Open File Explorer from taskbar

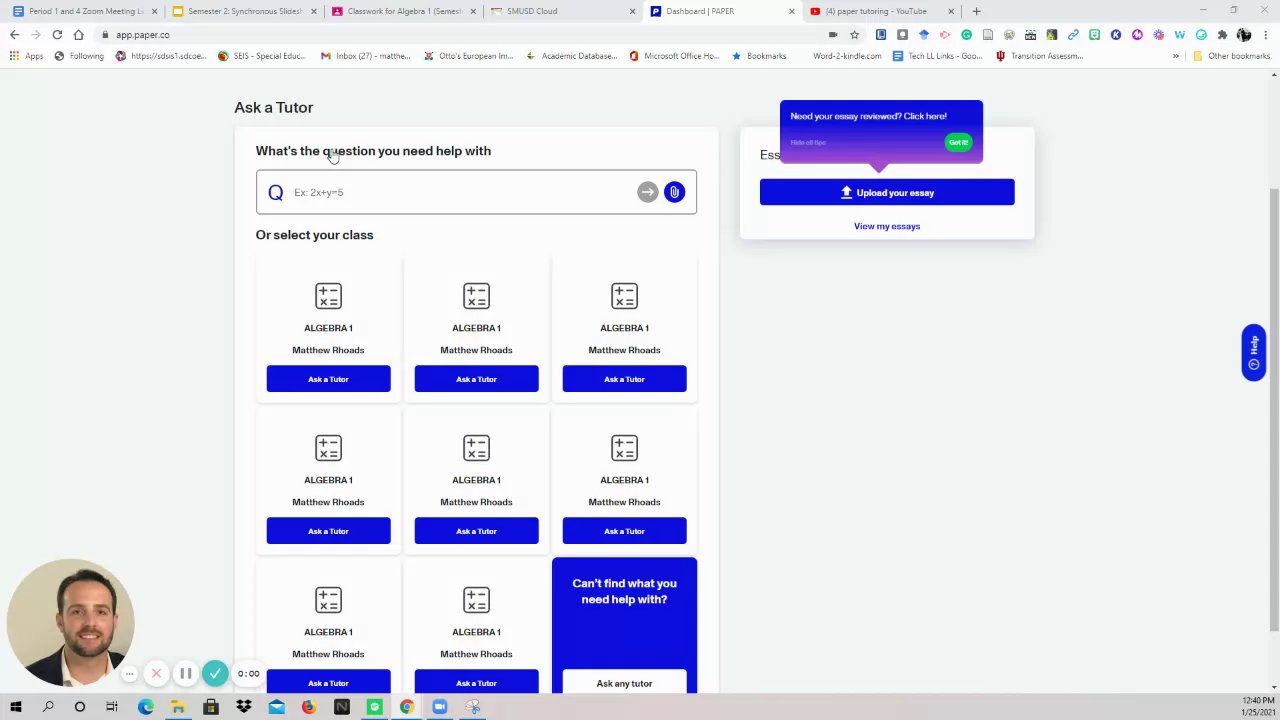click(x=178, y=707)
